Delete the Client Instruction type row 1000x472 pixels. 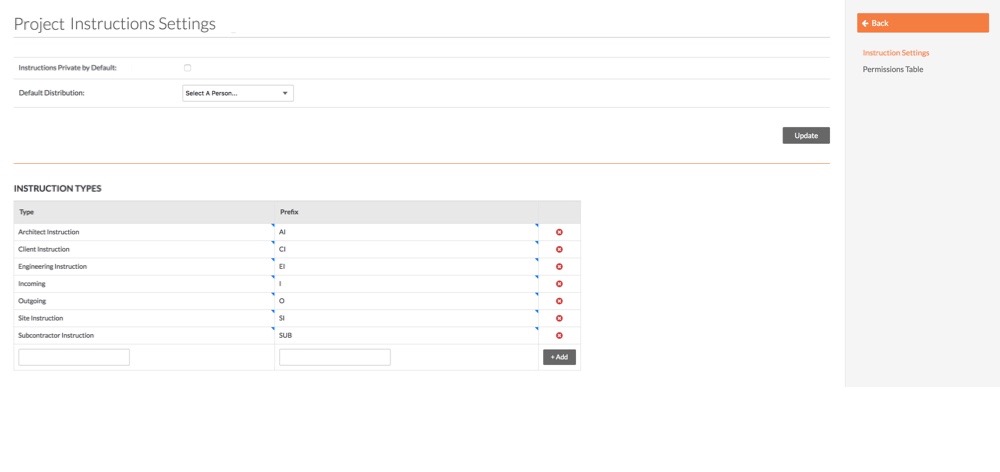coord(559,249)
